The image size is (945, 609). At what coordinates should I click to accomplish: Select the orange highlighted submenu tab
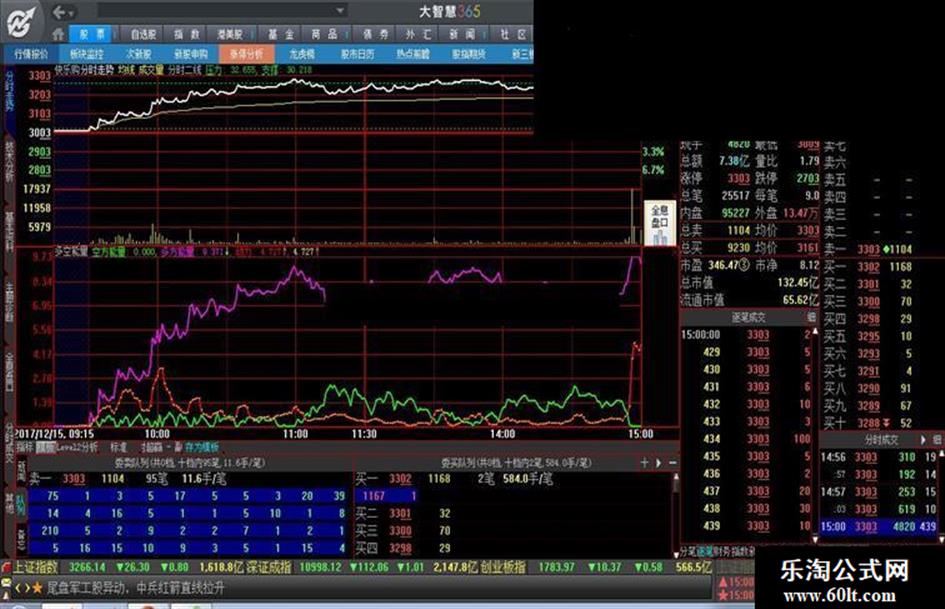pos(246,54)
